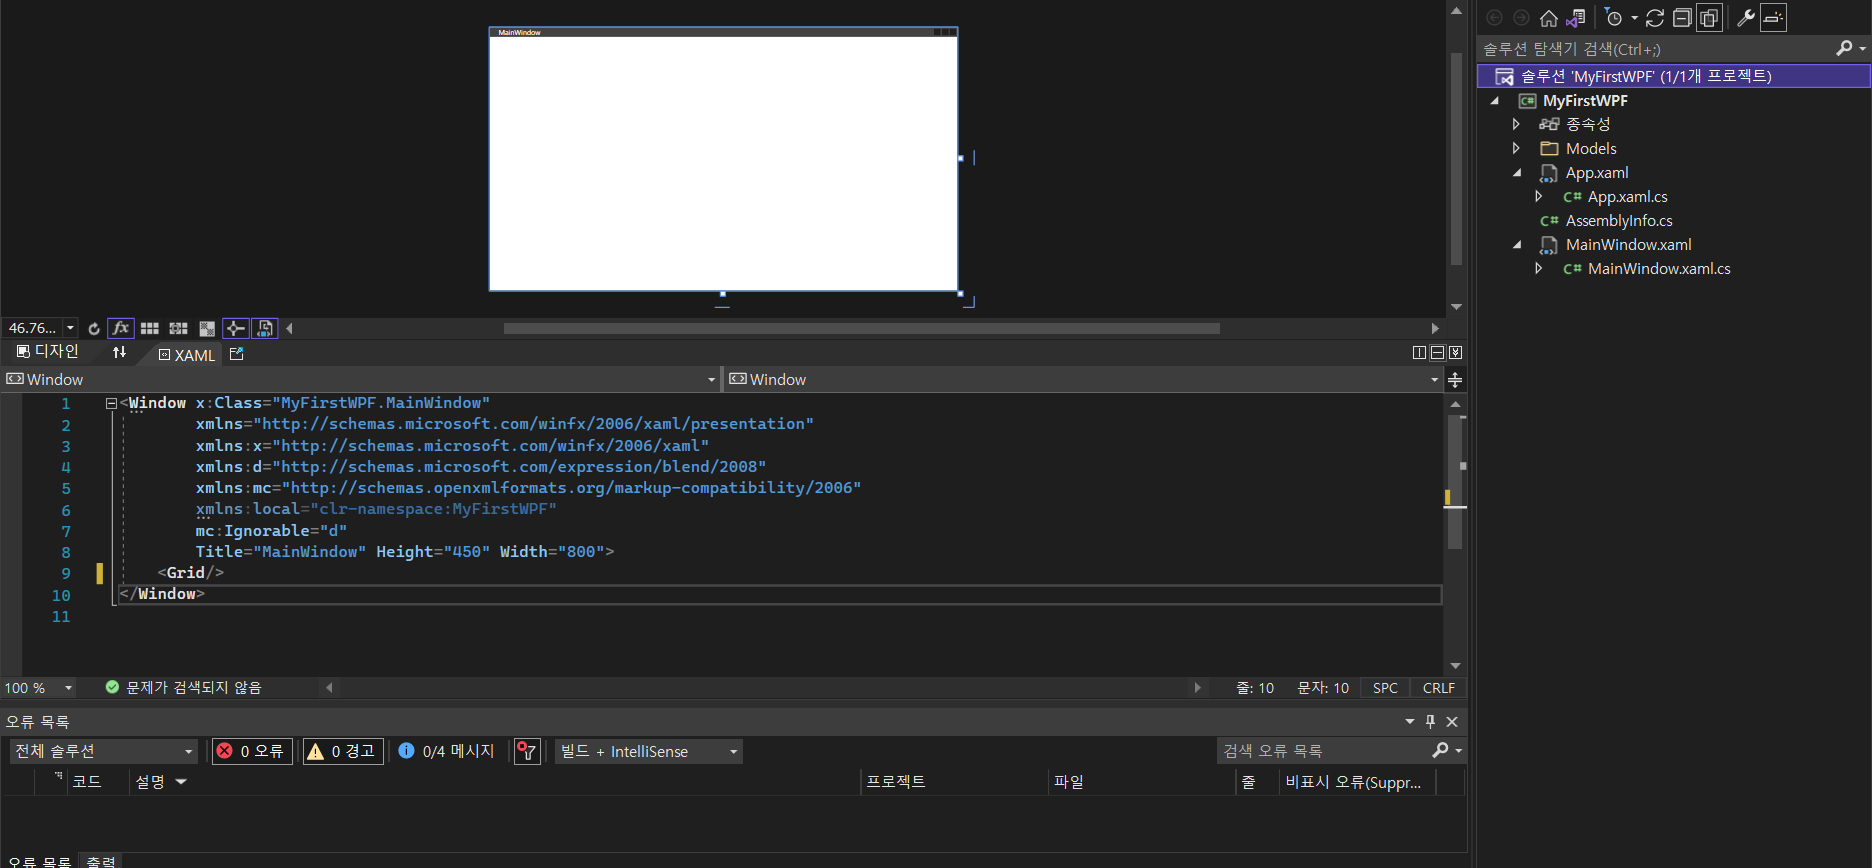Toggle snap to snaplines icon
This screenshot has height=868, width=1872.
236,328
